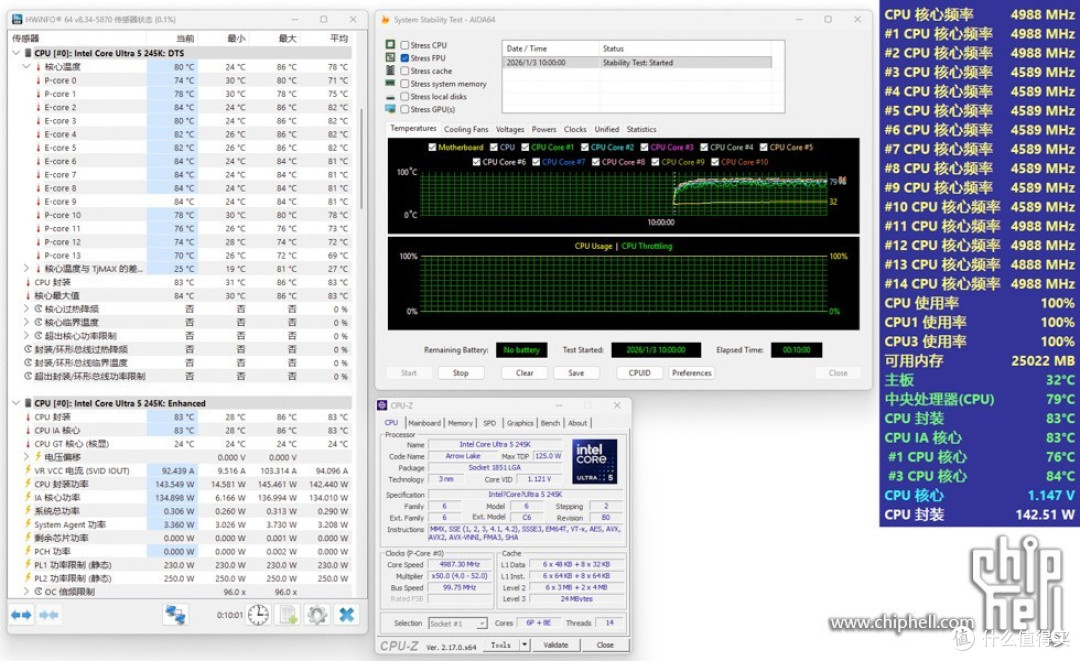Uncheck CPU Core #10 graph checkbox
The image size is (1080, 661).
[x=715, y=162]
